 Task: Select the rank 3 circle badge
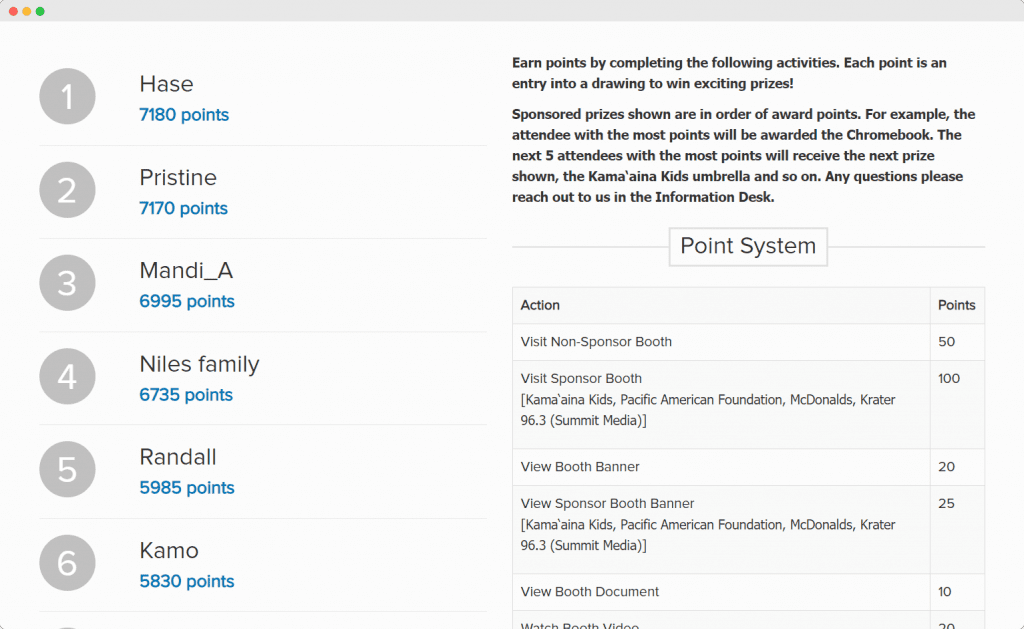pos(67,283)
